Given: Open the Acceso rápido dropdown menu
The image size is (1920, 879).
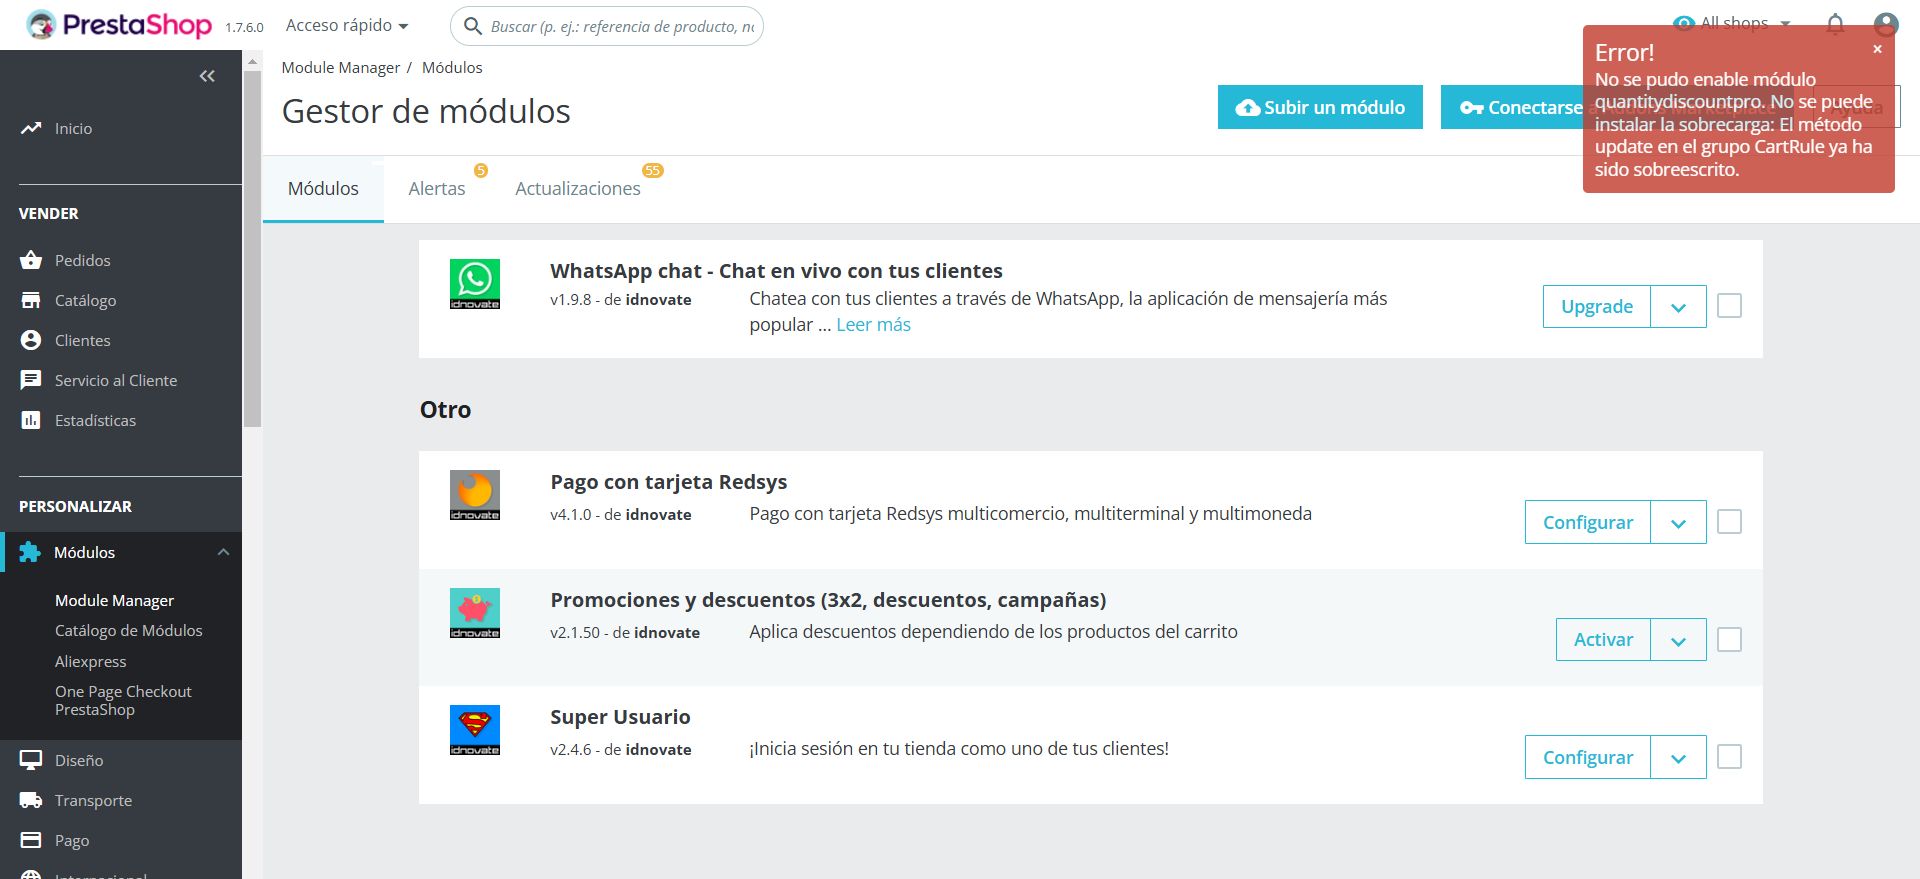Looking at the screenshot, I should (x=347, y=25).
